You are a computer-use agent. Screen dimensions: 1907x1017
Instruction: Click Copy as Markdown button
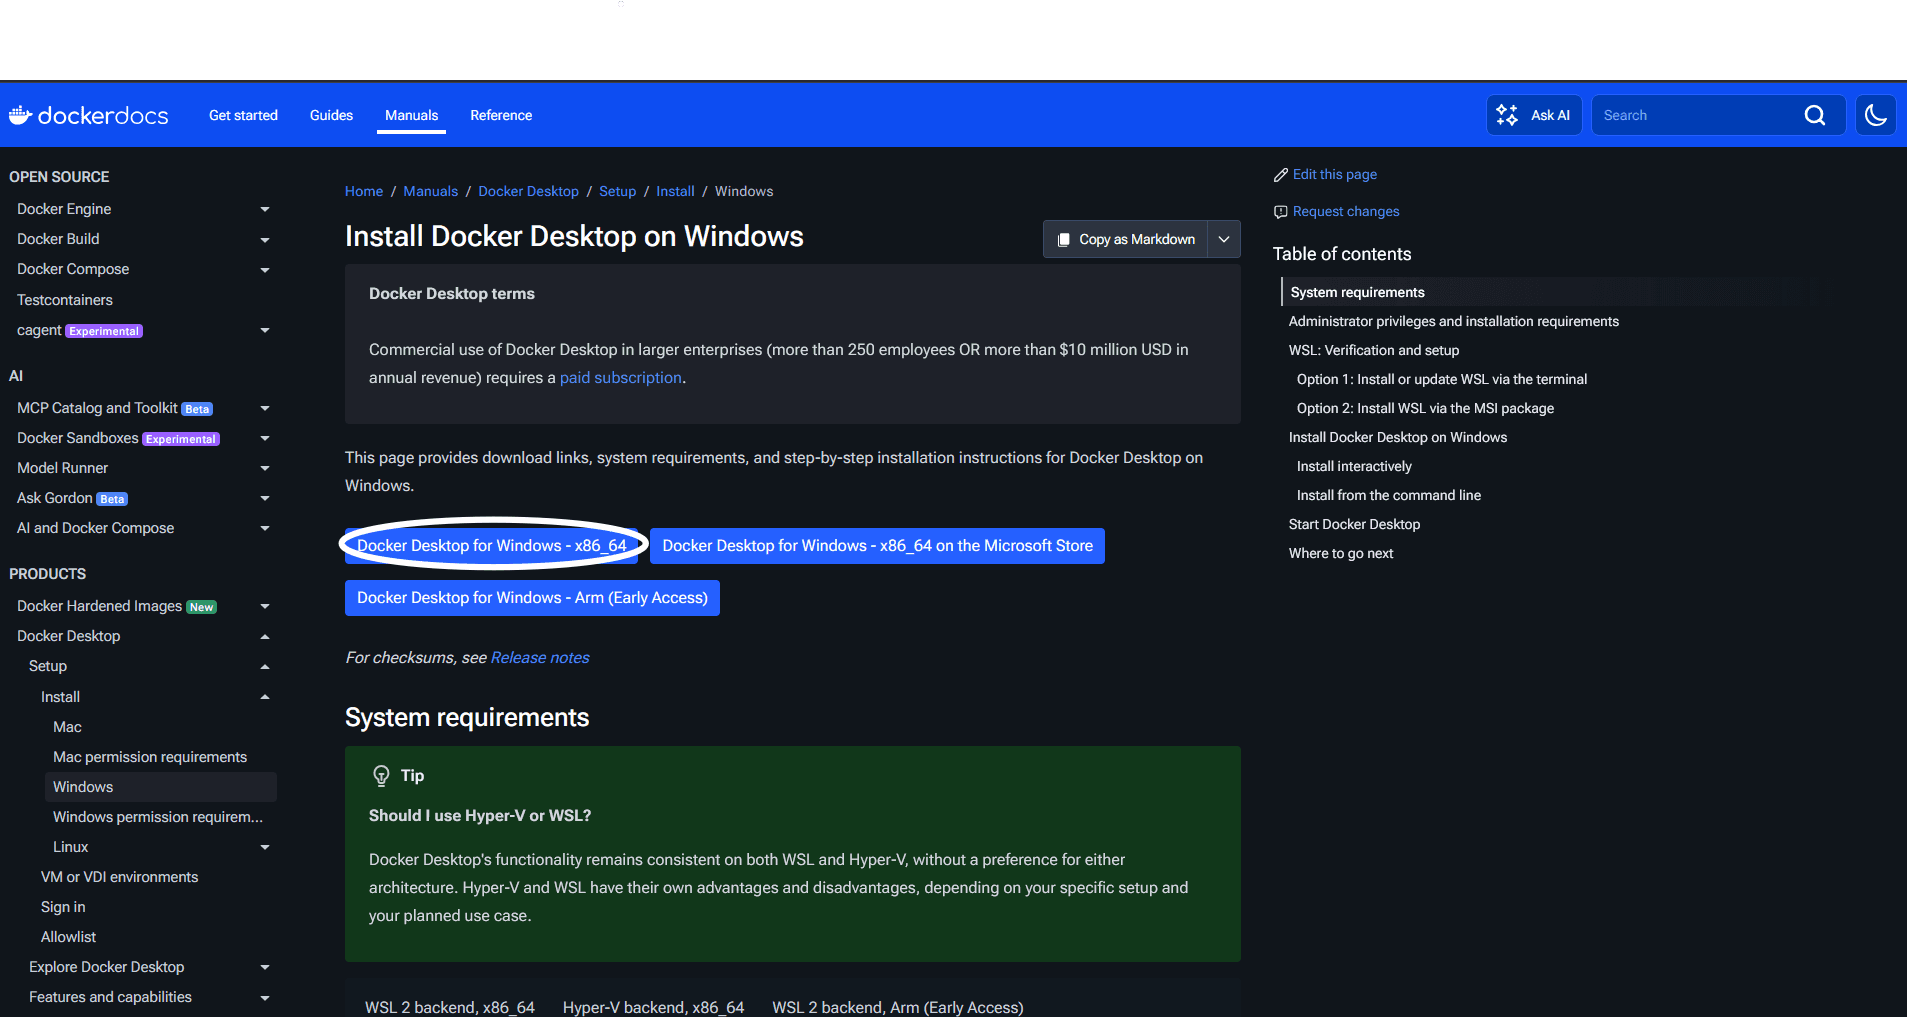point(1126,240)
